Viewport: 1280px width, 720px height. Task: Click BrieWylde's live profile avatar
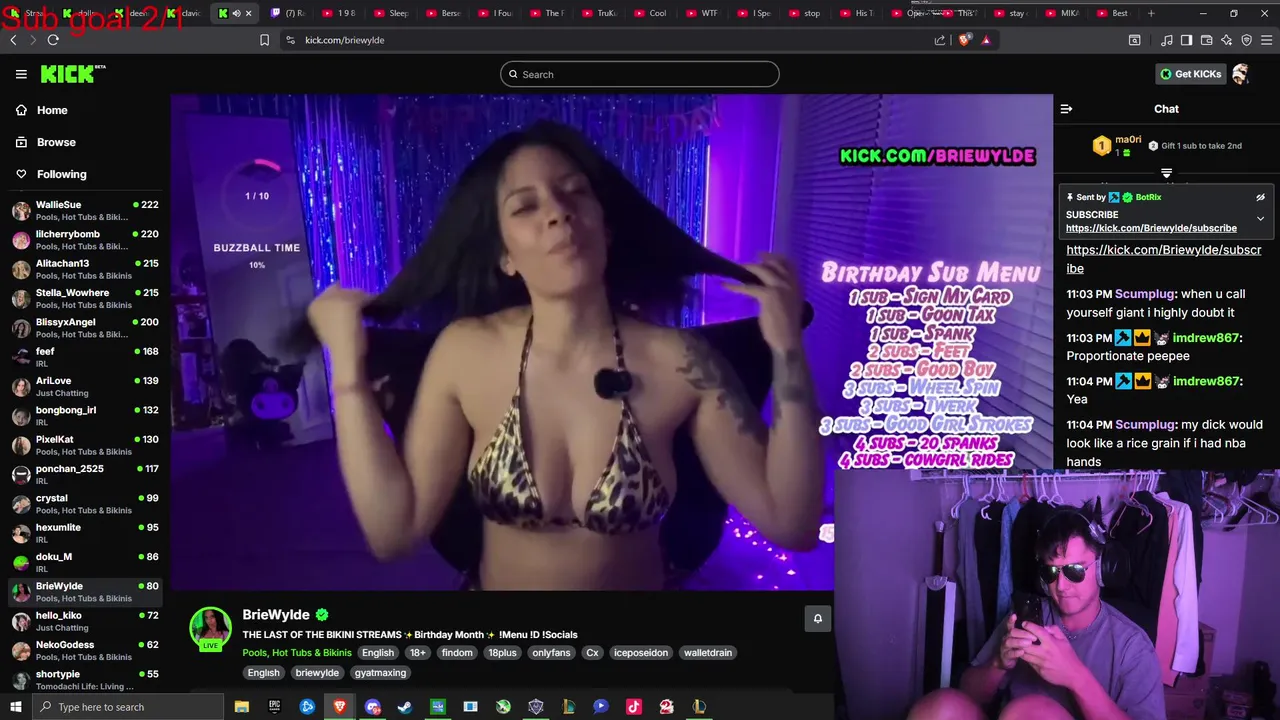point(211,627)
